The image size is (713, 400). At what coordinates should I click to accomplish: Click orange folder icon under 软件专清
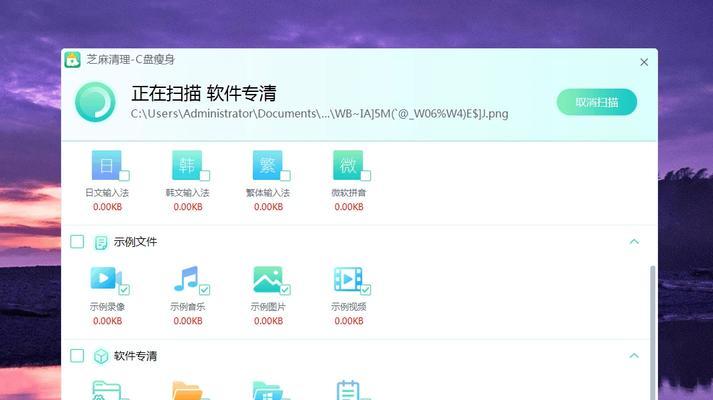click(x=187, y=391)
